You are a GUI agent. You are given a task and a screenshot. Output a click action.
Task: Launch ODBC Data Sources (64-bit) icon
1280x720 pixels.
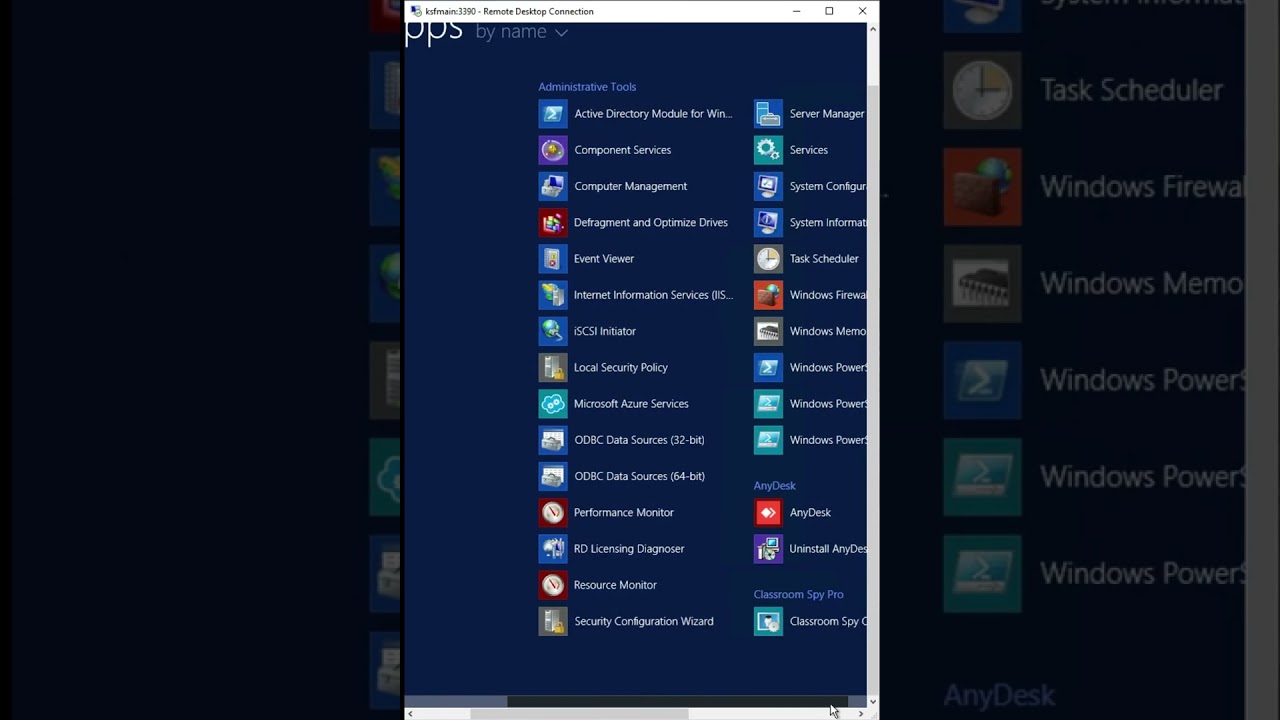coord(553,476)
